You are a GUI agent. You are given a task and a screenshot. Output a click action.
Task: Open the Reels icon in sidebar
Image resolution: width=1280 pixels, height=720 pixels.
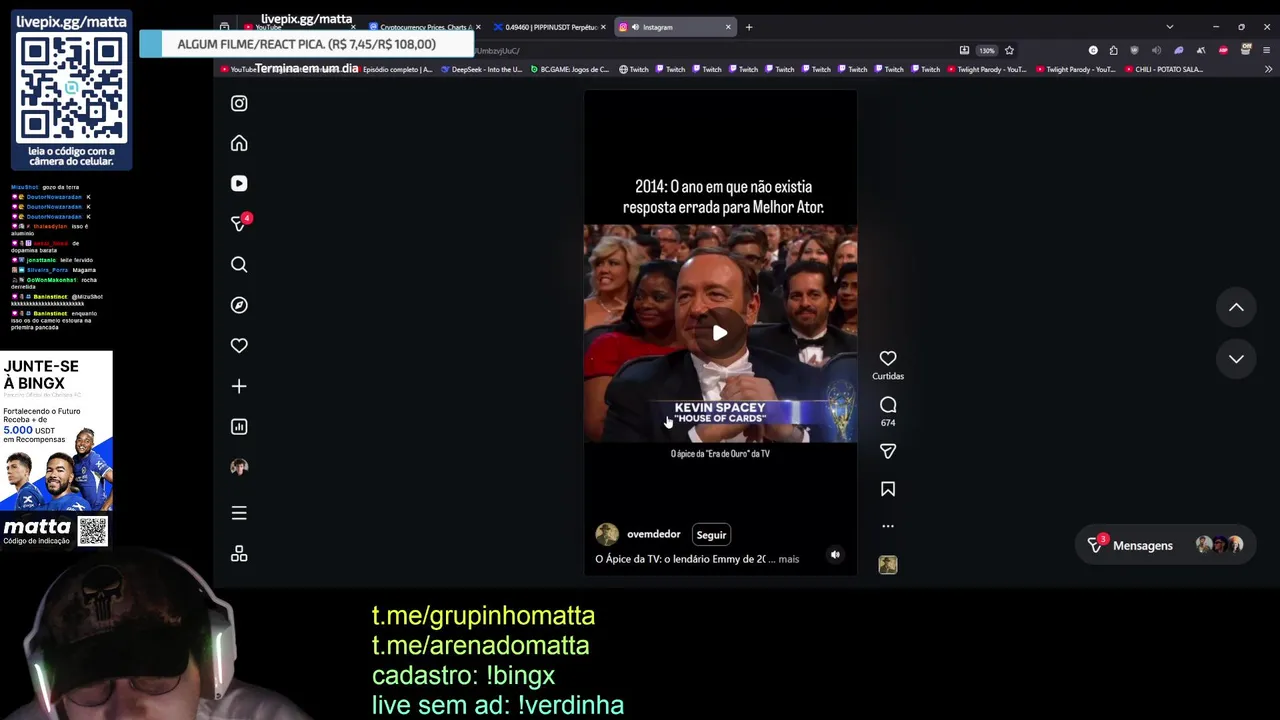[239, 184]
